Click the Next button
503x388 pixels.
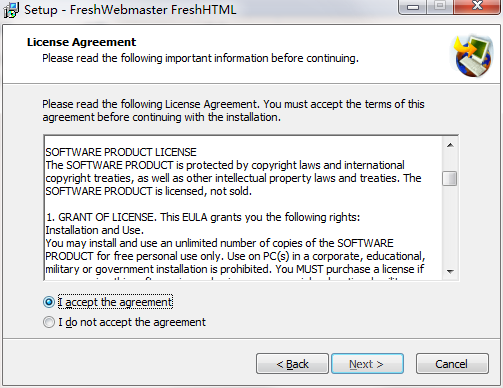[367, 364]
